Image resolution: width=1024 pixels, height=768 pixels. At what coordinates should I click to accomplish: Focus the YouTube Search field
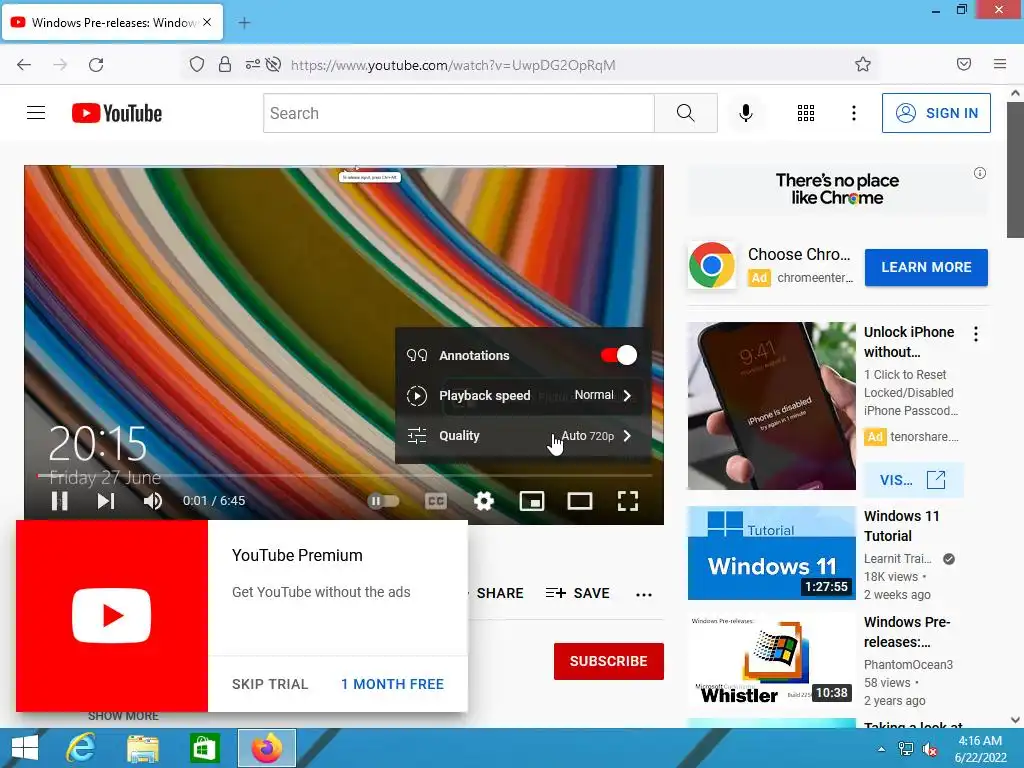459,113
